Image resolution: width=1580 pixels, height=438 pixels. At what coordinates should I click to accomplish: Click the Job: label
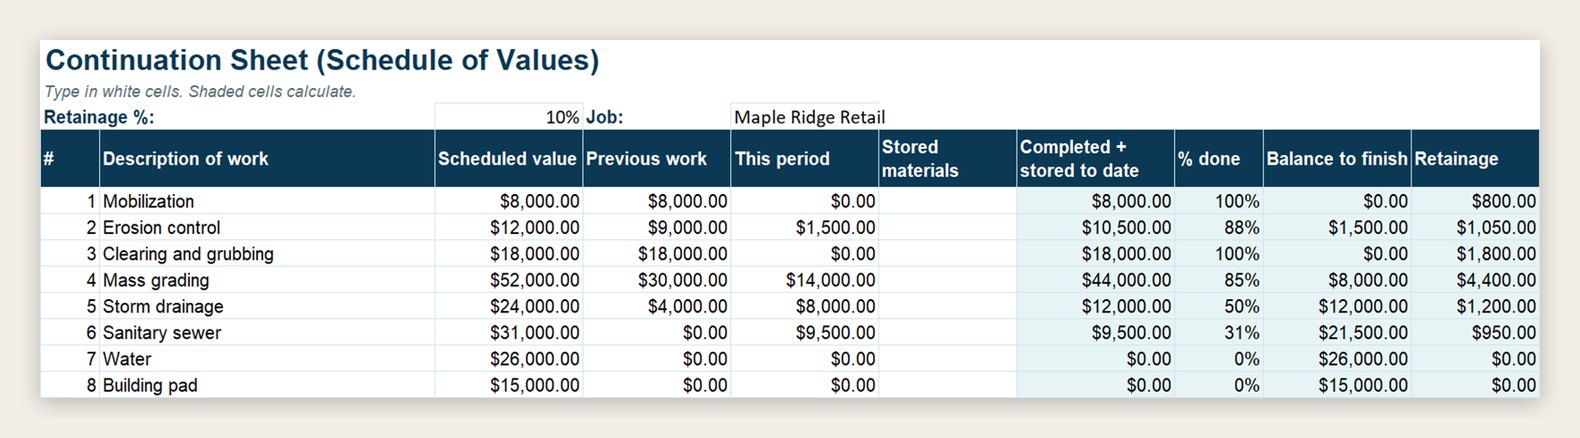pyautogui.click(x=604, y=117)
